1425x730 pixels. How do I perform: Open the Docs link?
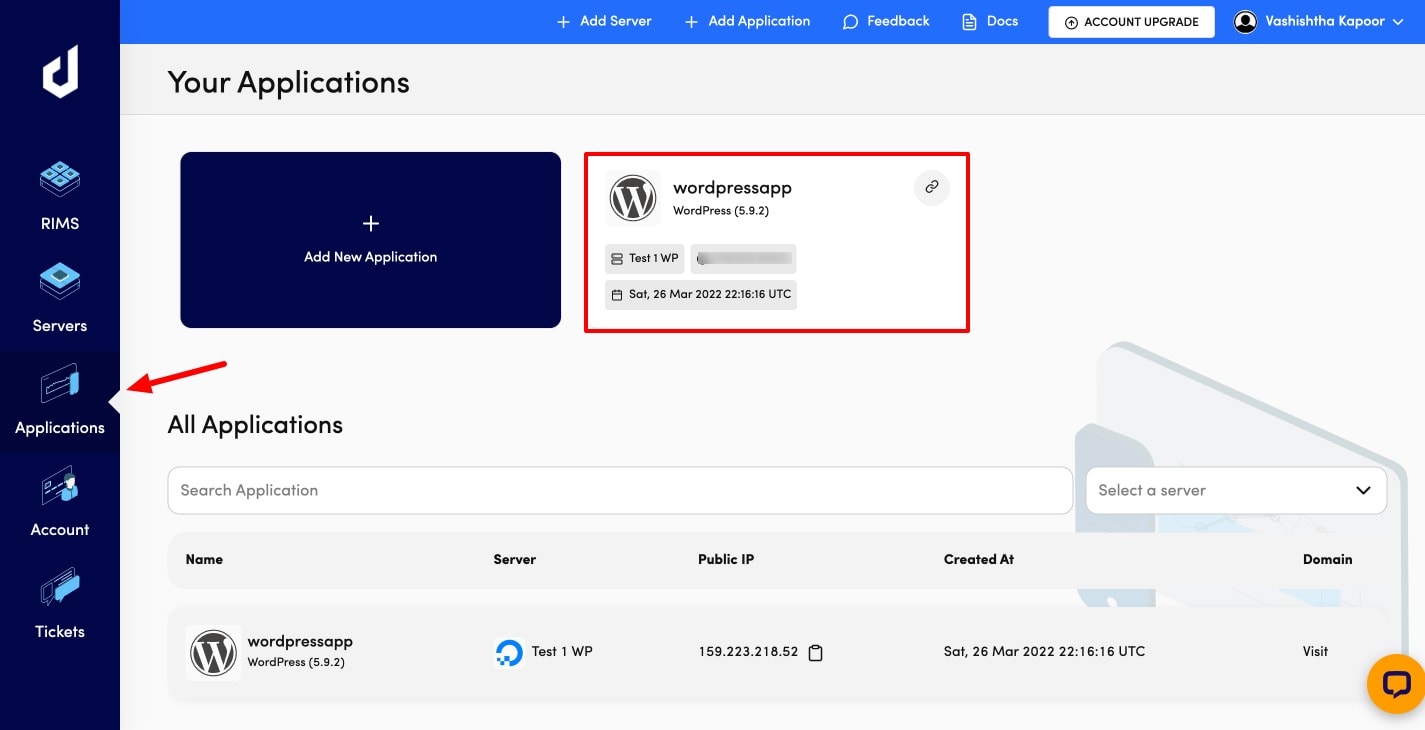[990, 21]
